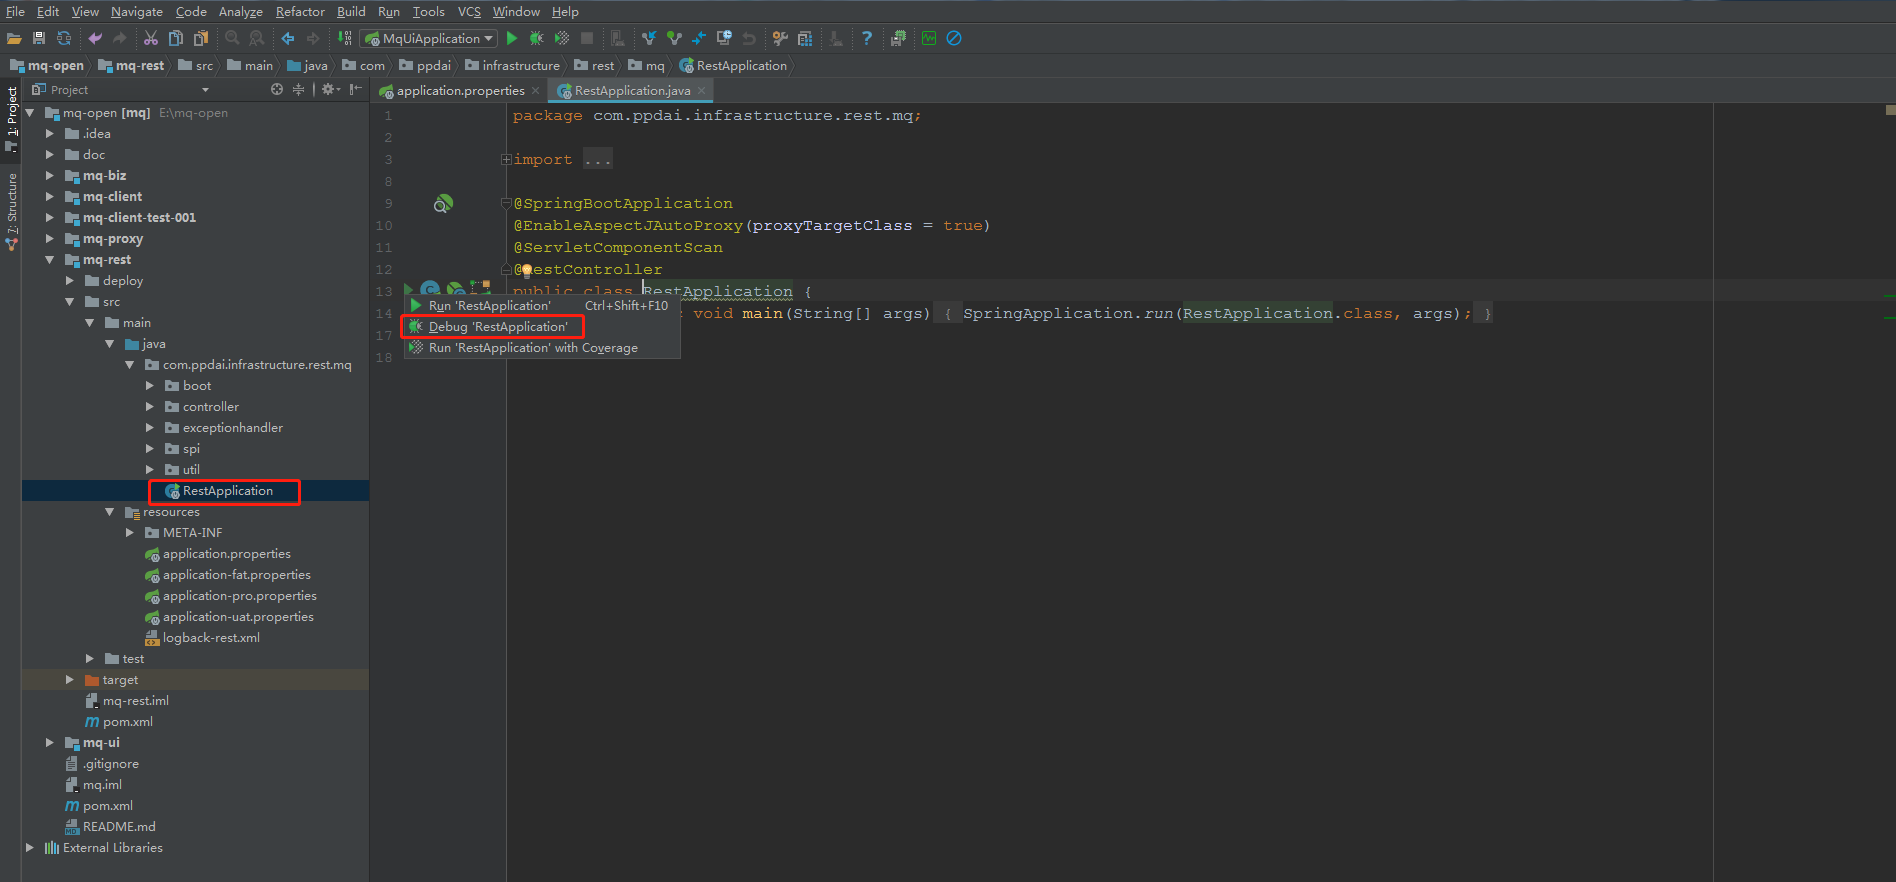Click the RestApplication breadcrumb

click(734, 66)
